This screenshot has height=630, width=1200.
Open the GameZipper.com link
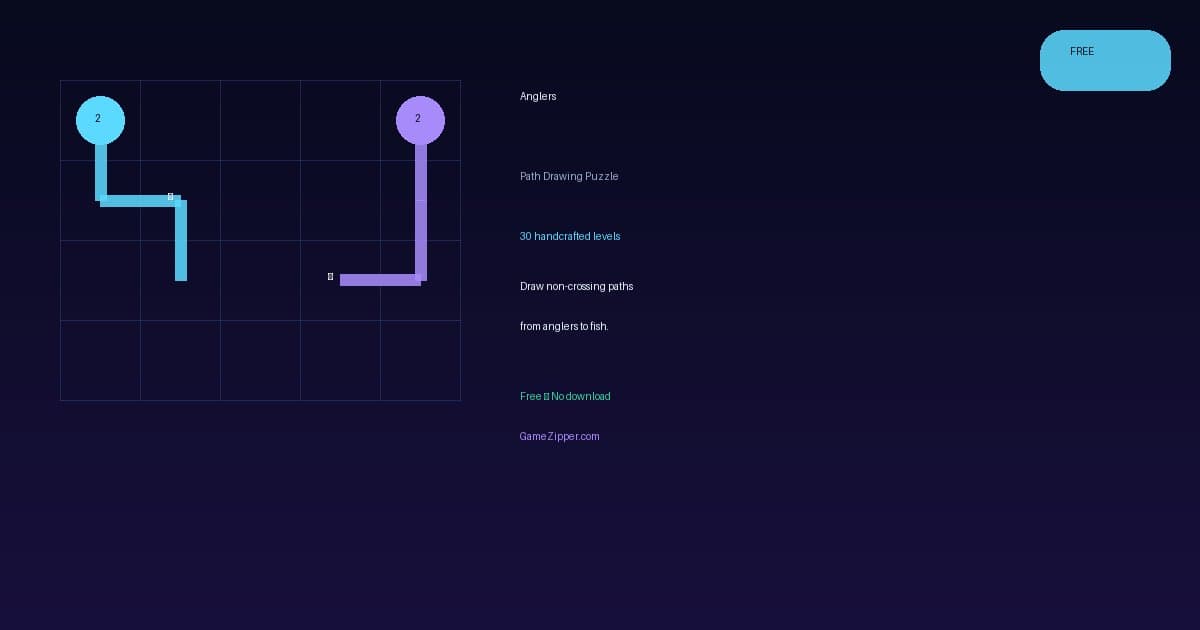pyautogui.click(x=559, y=436)
